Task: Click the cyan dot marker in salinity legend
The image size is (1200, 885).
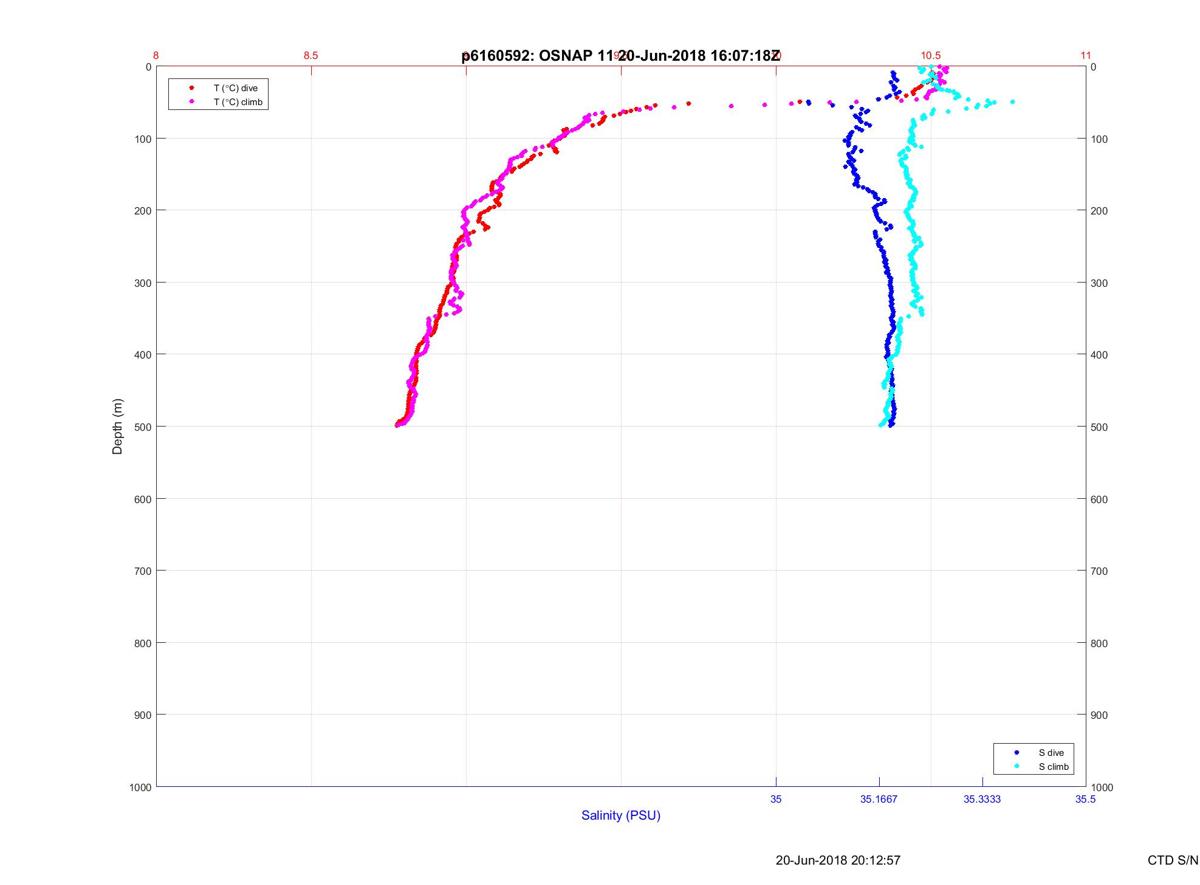Action: point(1017,766)
